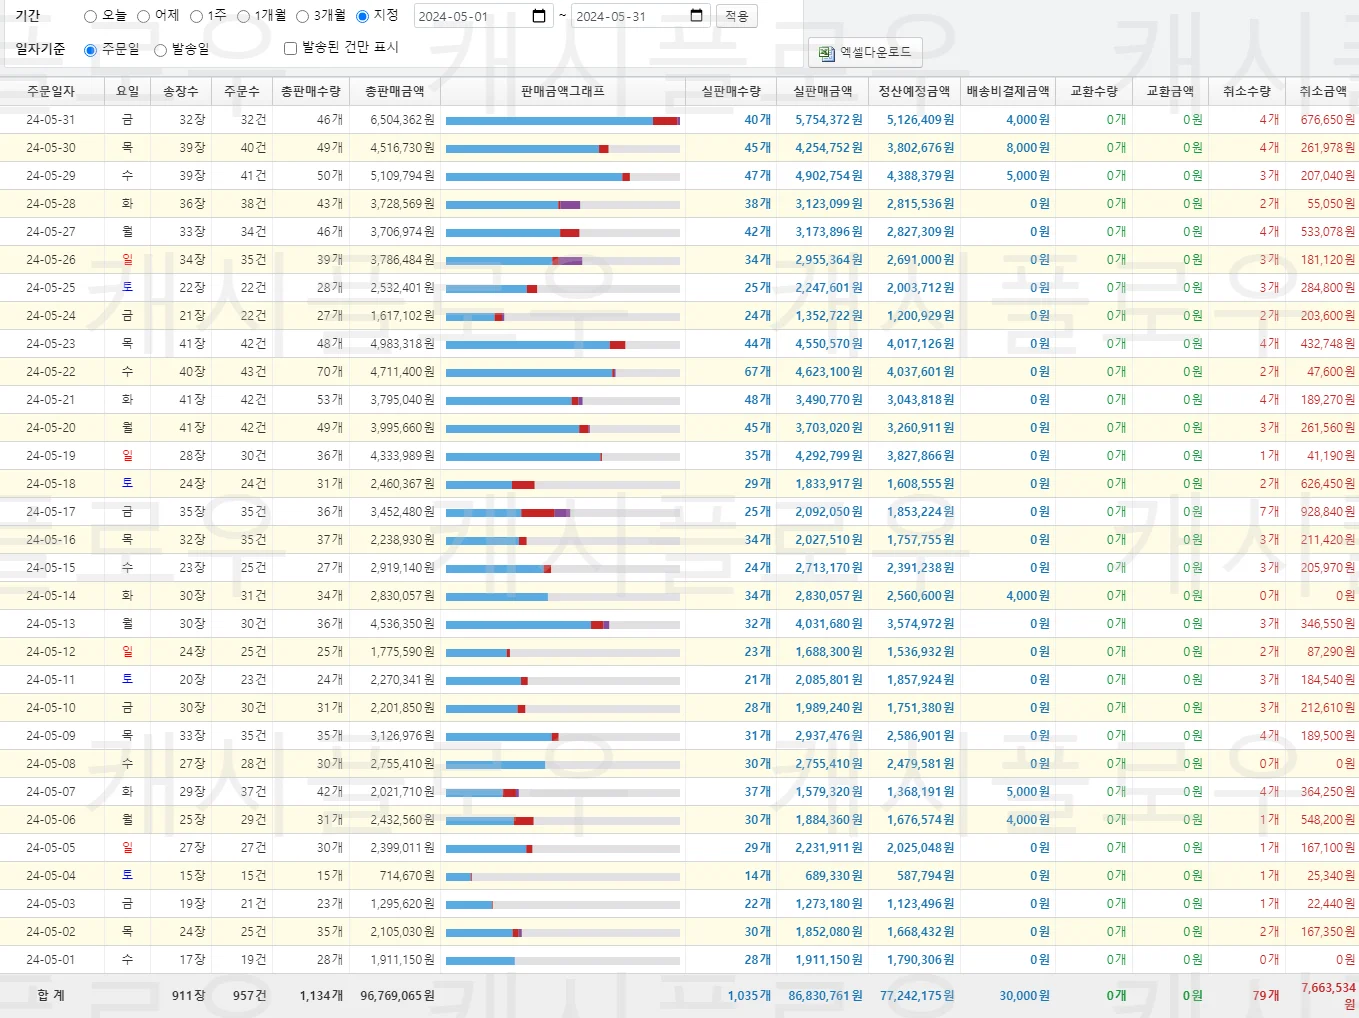The image size is (1359, 1018).
Task: Click total shipping payment 30,000원
Action: click(1025, 996)
